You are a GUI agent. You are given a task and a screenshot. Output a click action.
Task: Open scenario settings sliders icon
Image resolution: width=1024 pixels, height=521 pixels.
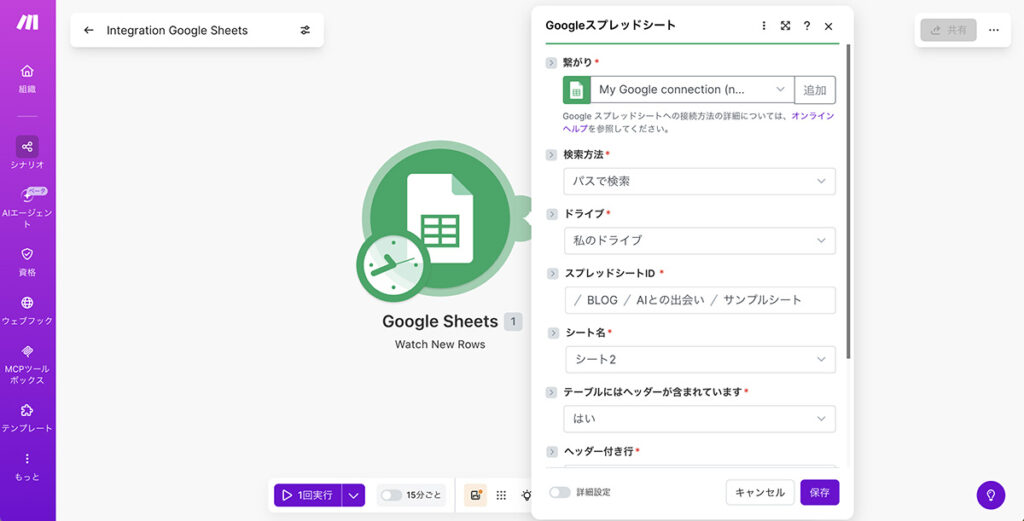pyautogui.click(x=305, y=30)
